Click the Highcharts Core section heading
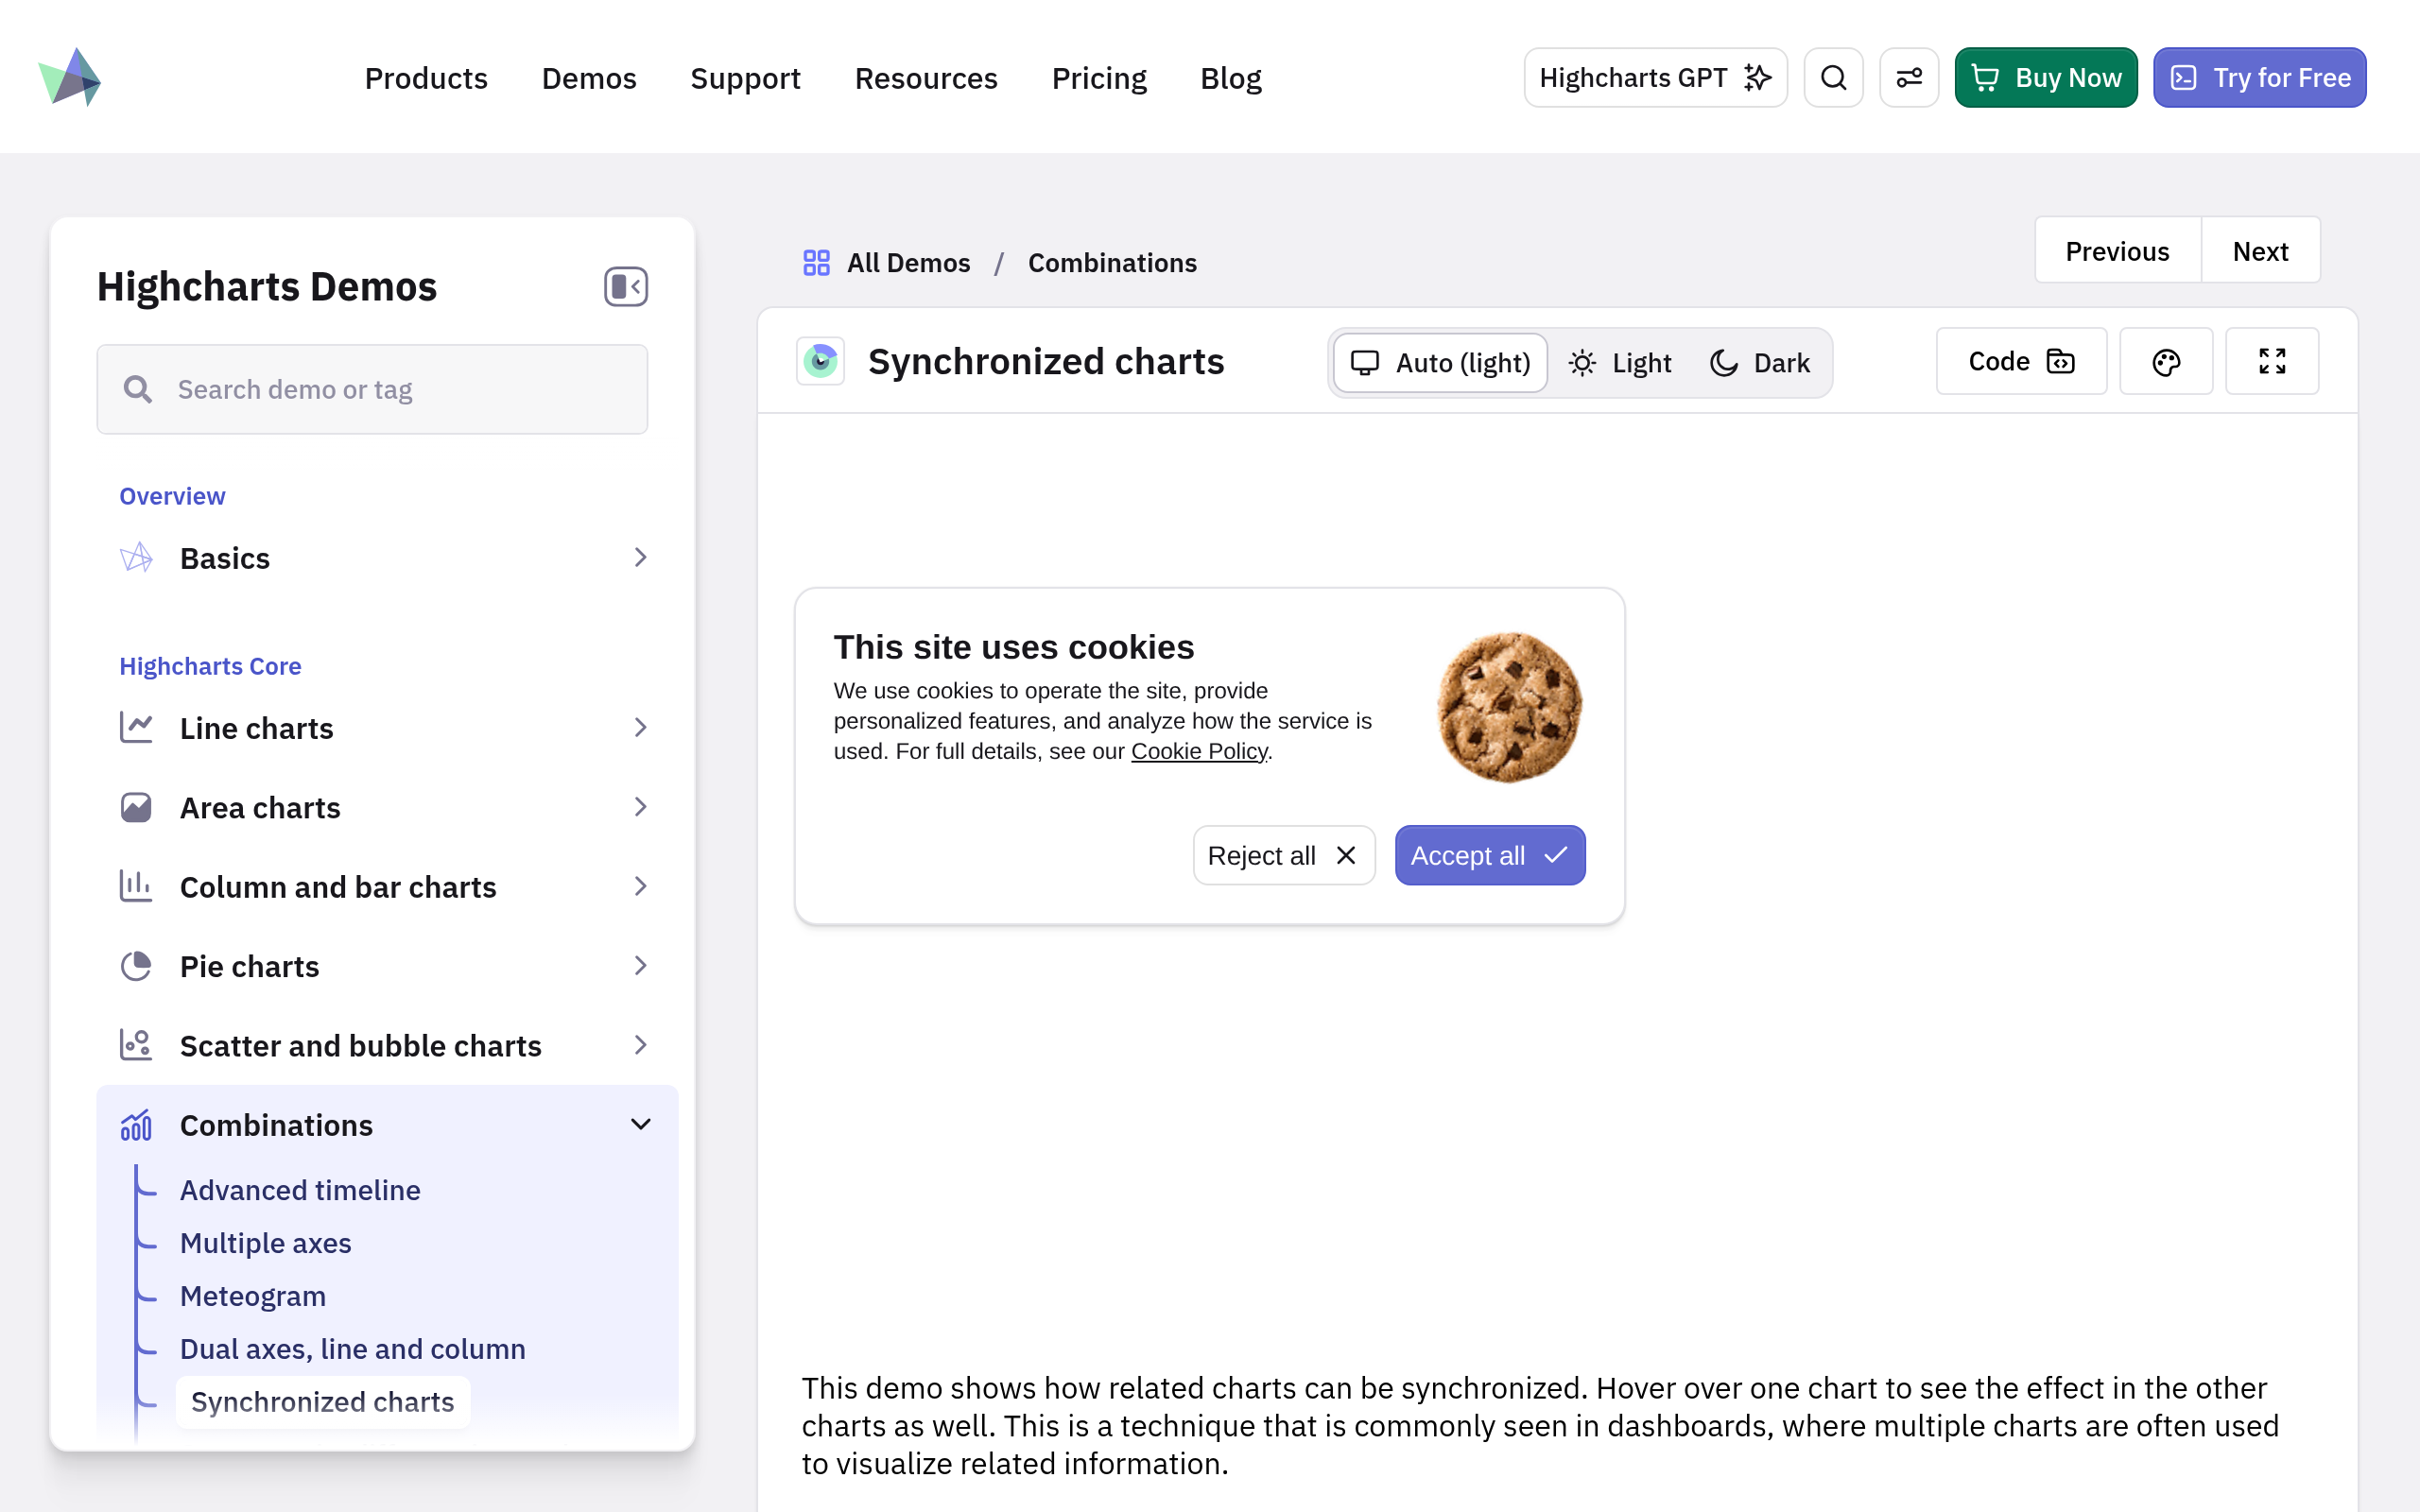The image size is (2420, 1512). coord(210,666)
